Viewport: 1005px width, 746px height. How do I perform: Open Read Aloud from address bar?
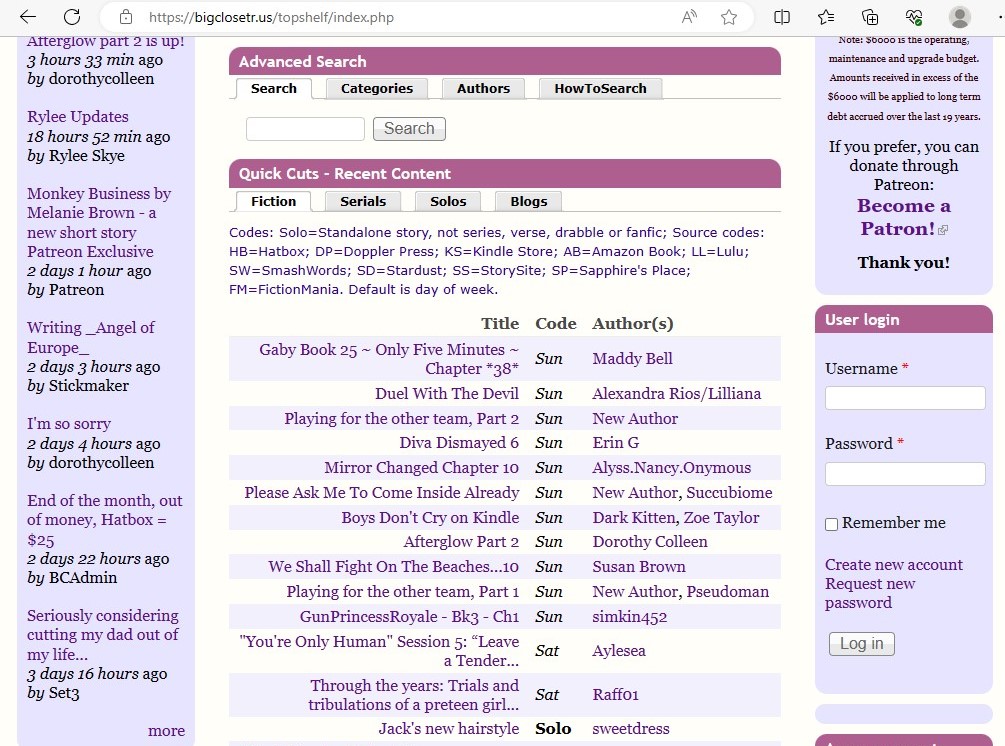[690, 17]
